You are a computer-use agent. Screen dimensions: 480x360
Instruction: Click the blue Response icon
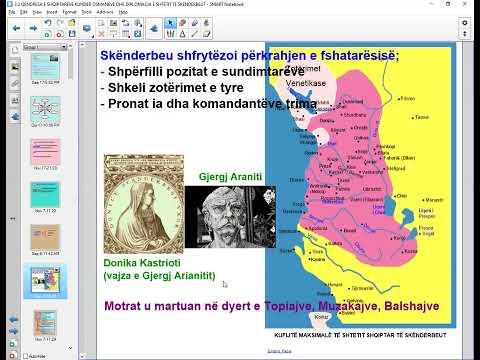click(137, 34)
